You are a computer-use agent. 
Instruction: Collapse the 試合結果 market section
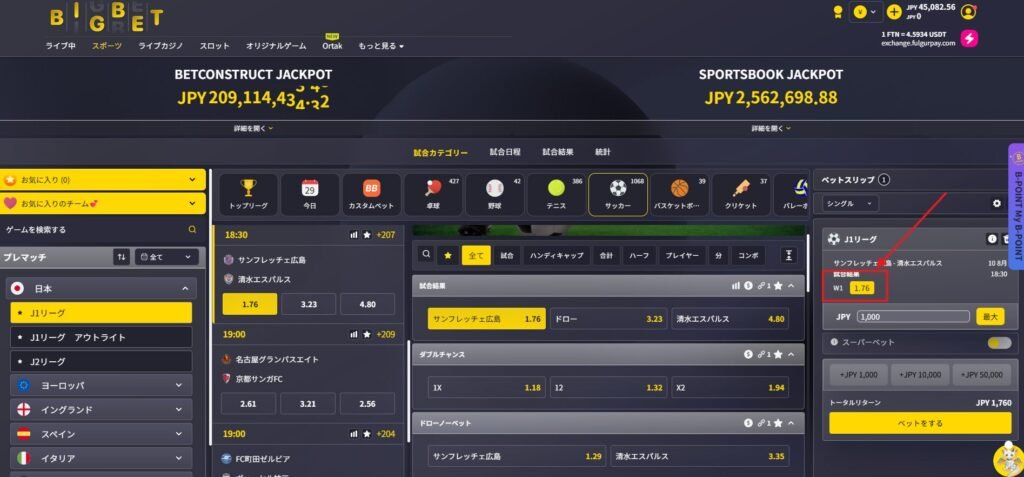[x=791, y=286]
